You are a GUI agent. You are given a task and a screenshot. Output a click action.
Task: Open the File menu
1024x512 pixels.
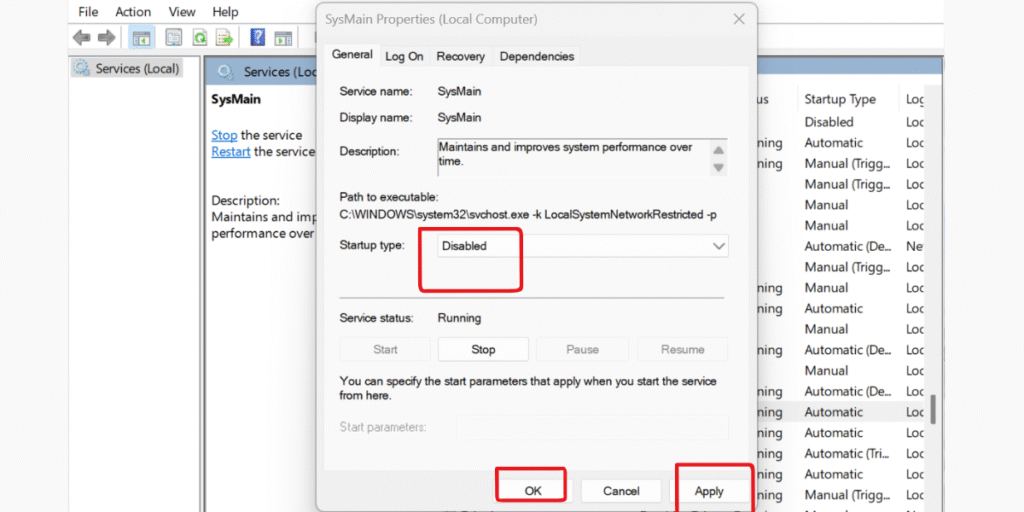[88, 12]
